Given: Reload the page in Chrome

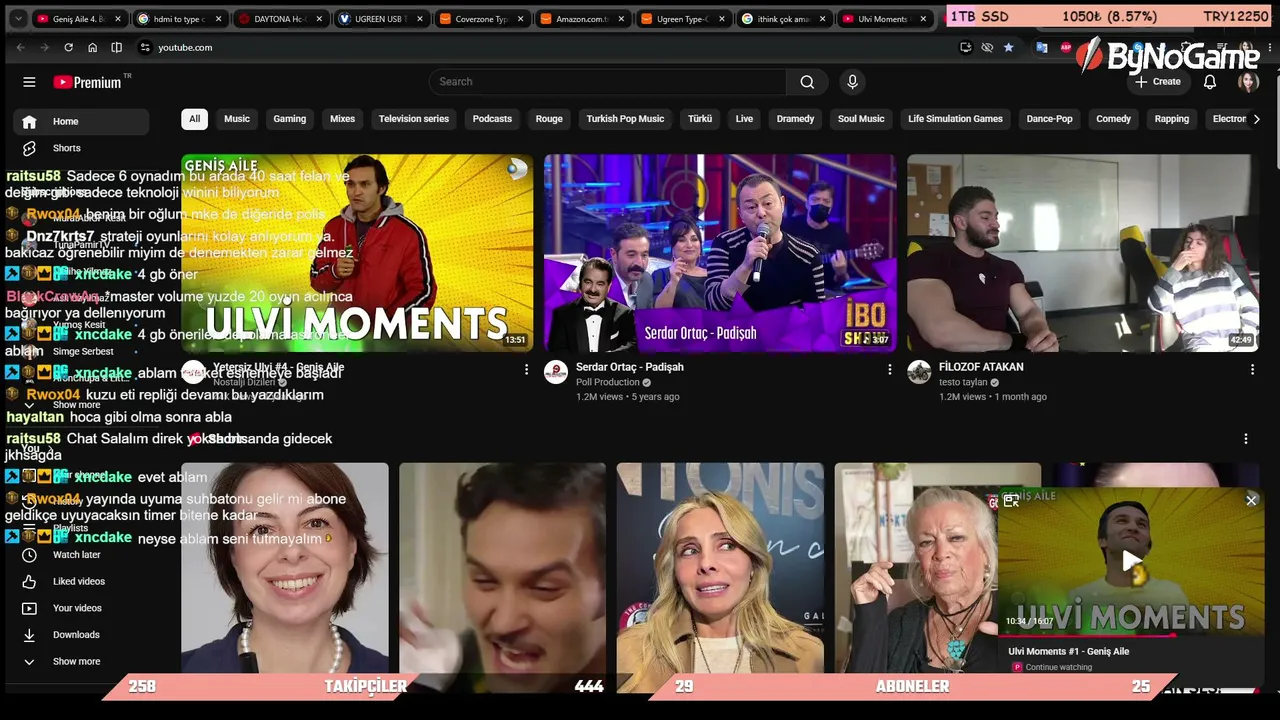Looking at the screenshot, I should click(x=68, y=47).
